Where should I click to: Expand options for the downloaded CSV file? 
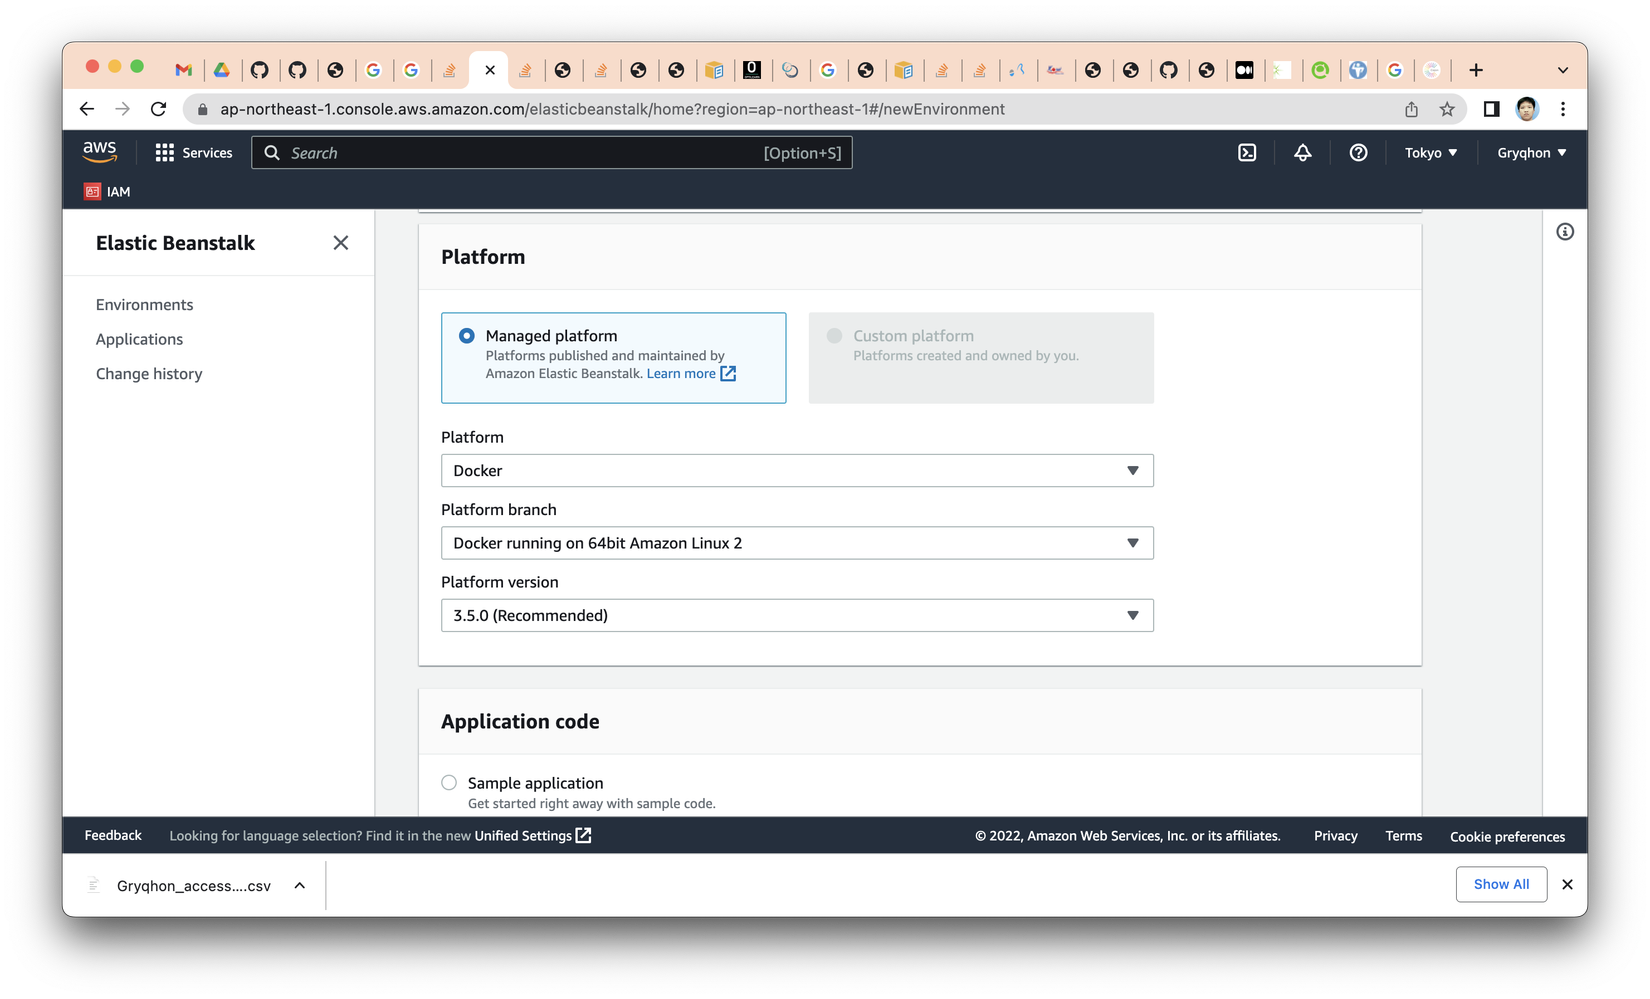click(300, 886)
